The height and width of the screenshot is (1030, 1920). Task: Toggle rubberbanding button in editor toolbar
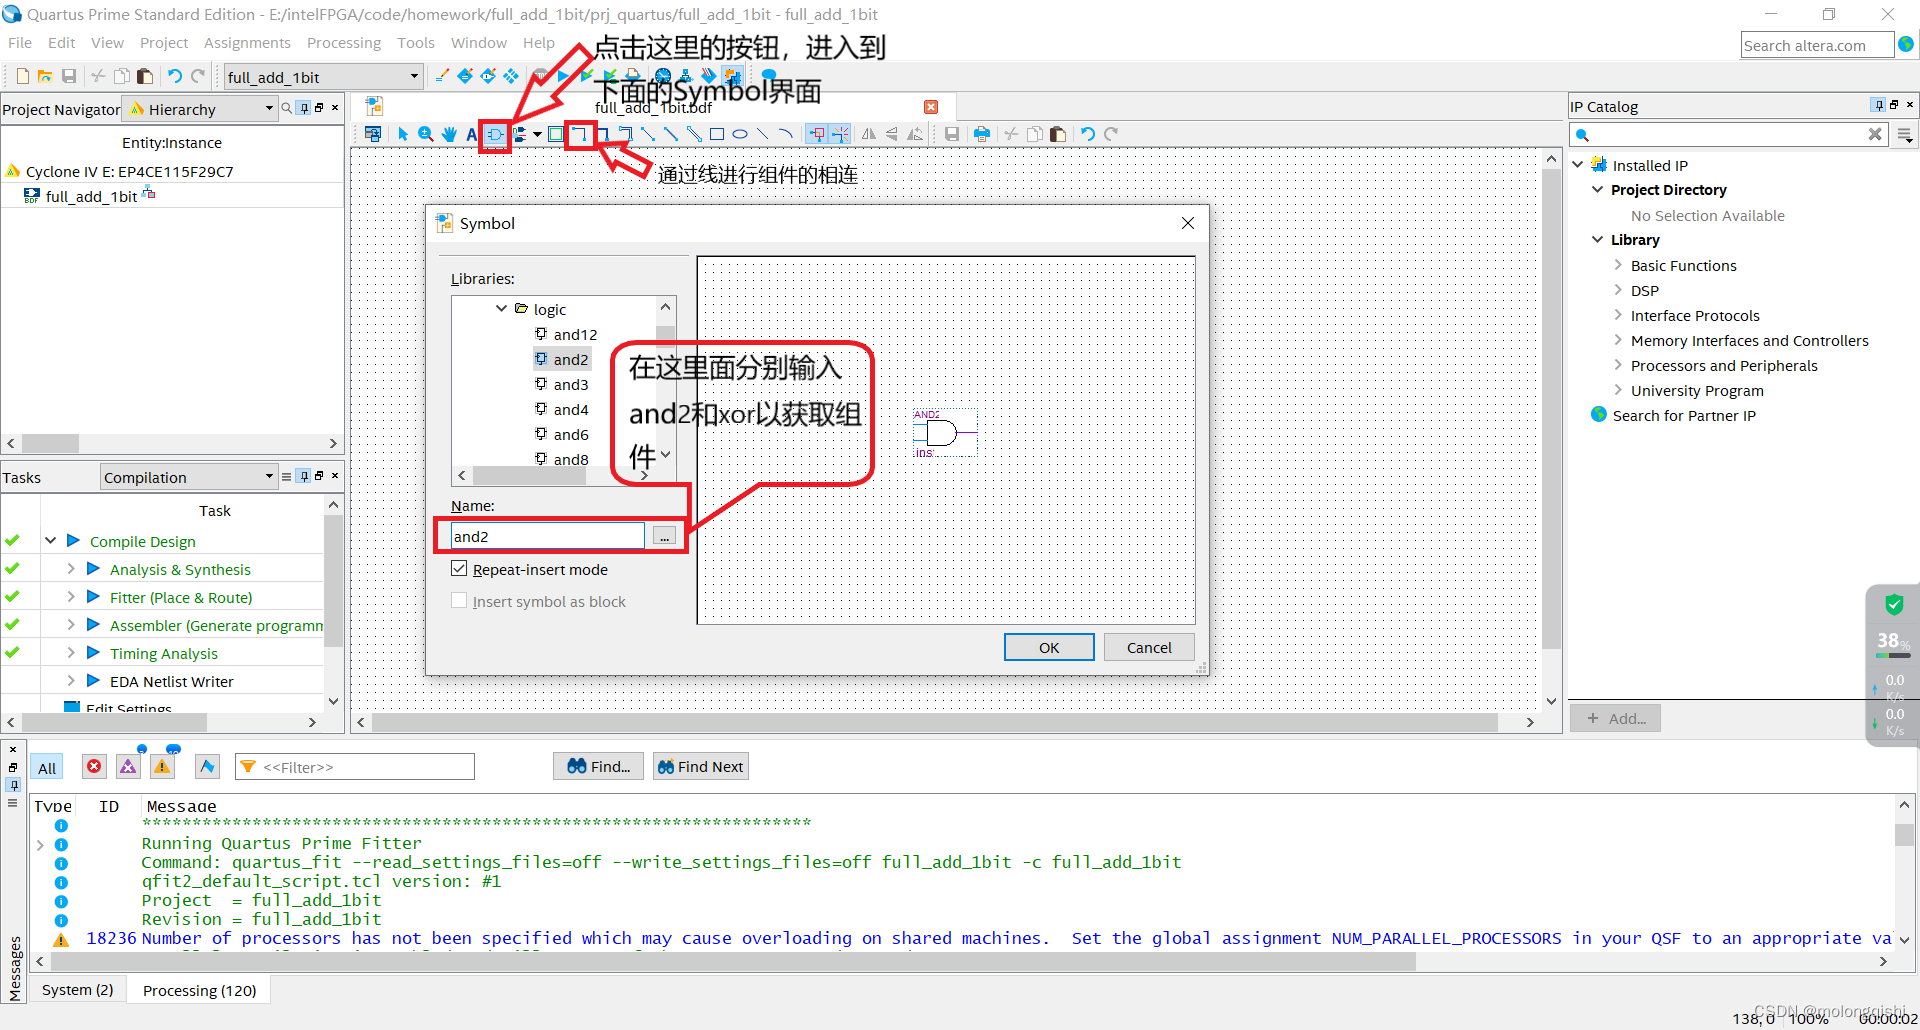click(x=817, y=134)
